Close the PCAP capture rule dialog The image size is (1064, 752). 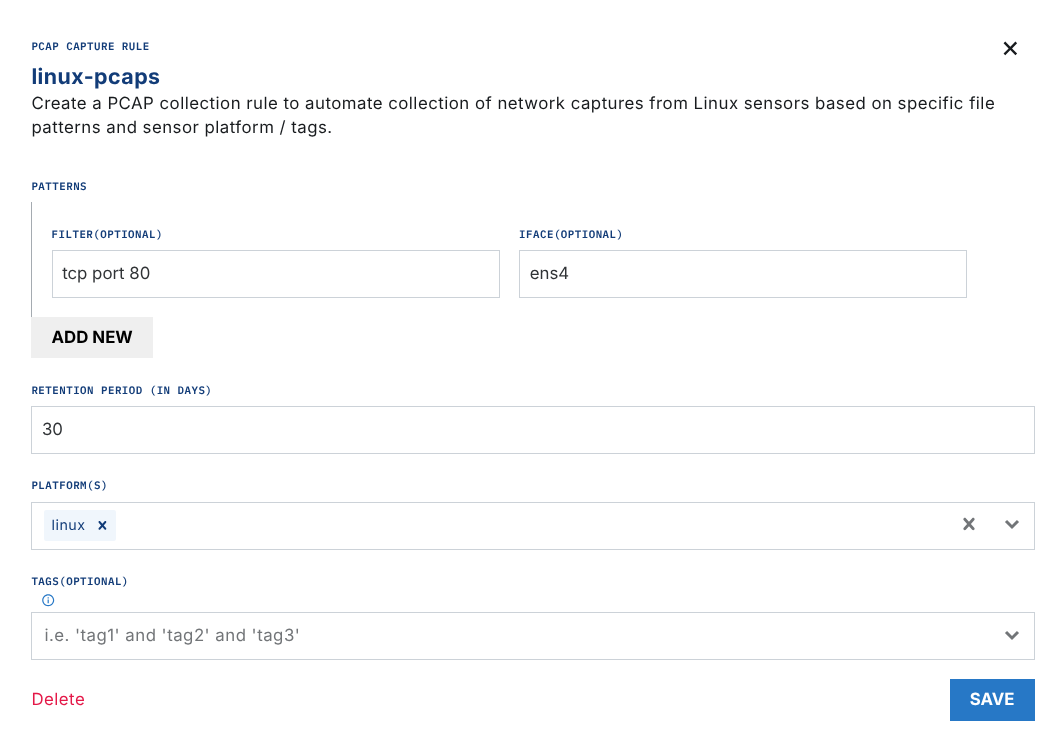coord(1010,48)
